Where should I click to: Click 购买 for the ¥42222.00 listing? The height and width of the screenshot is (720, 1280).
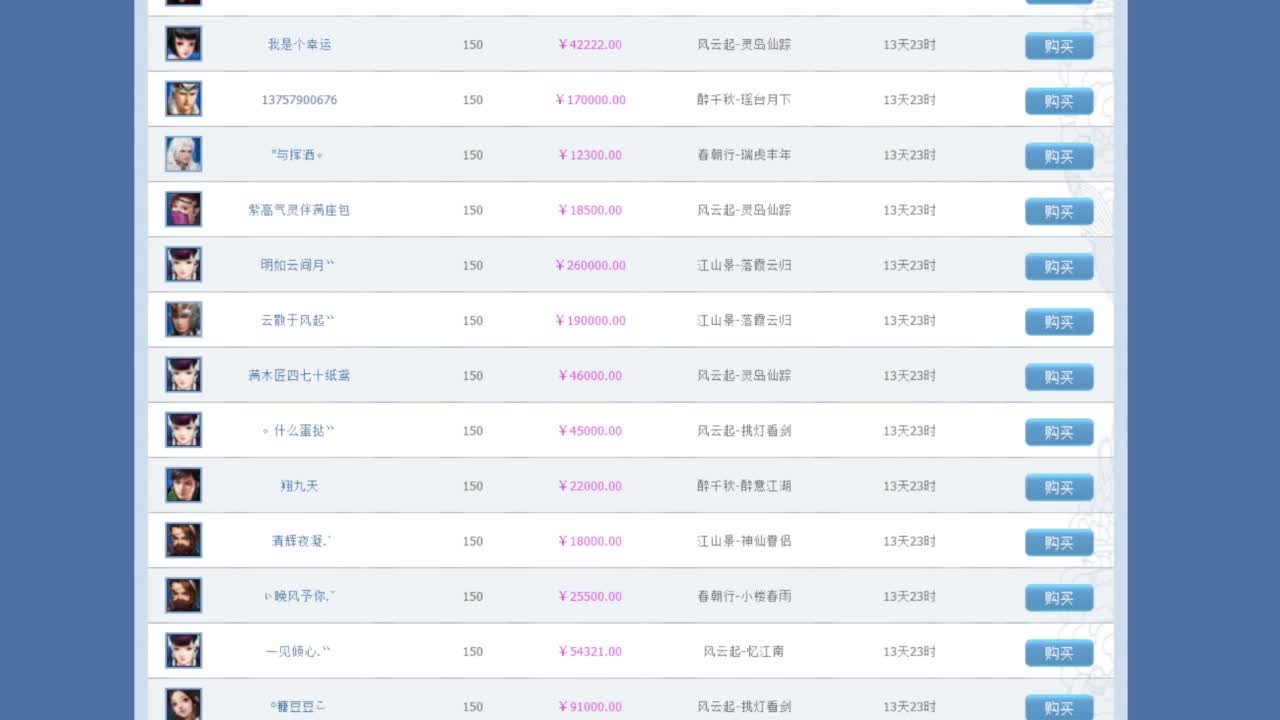point(1058,46)
